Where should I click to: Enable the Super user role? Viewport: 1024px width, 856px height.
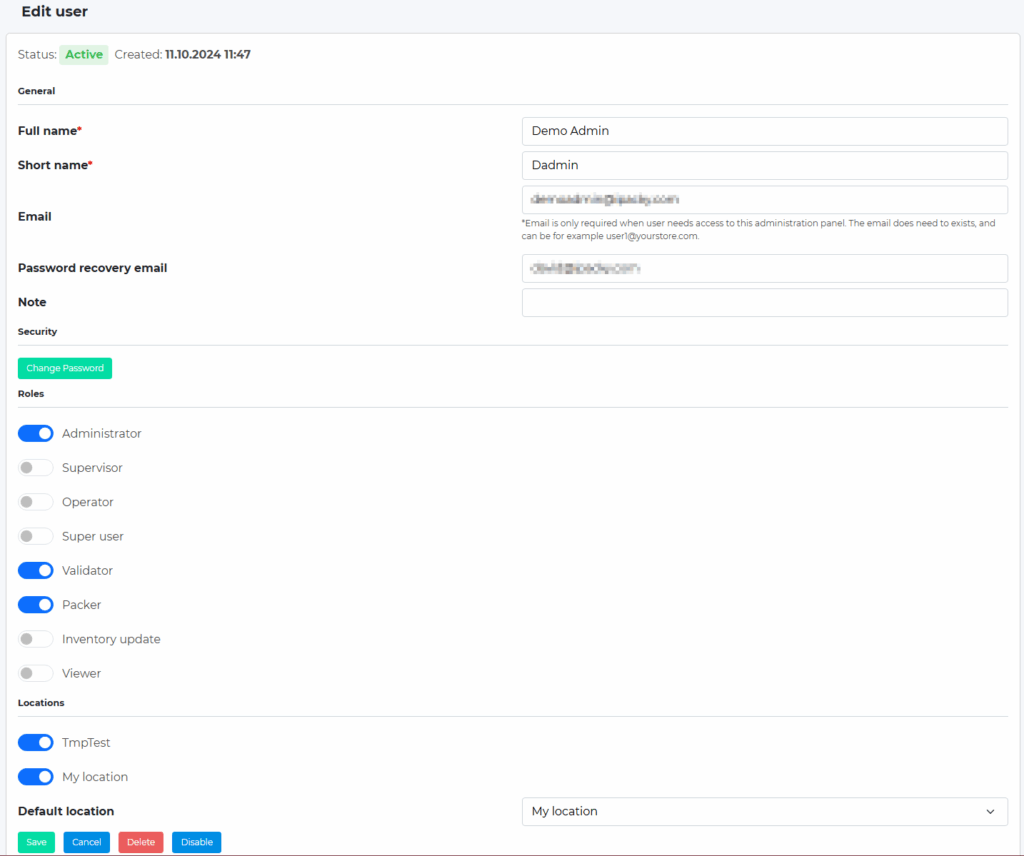[35, 536]
